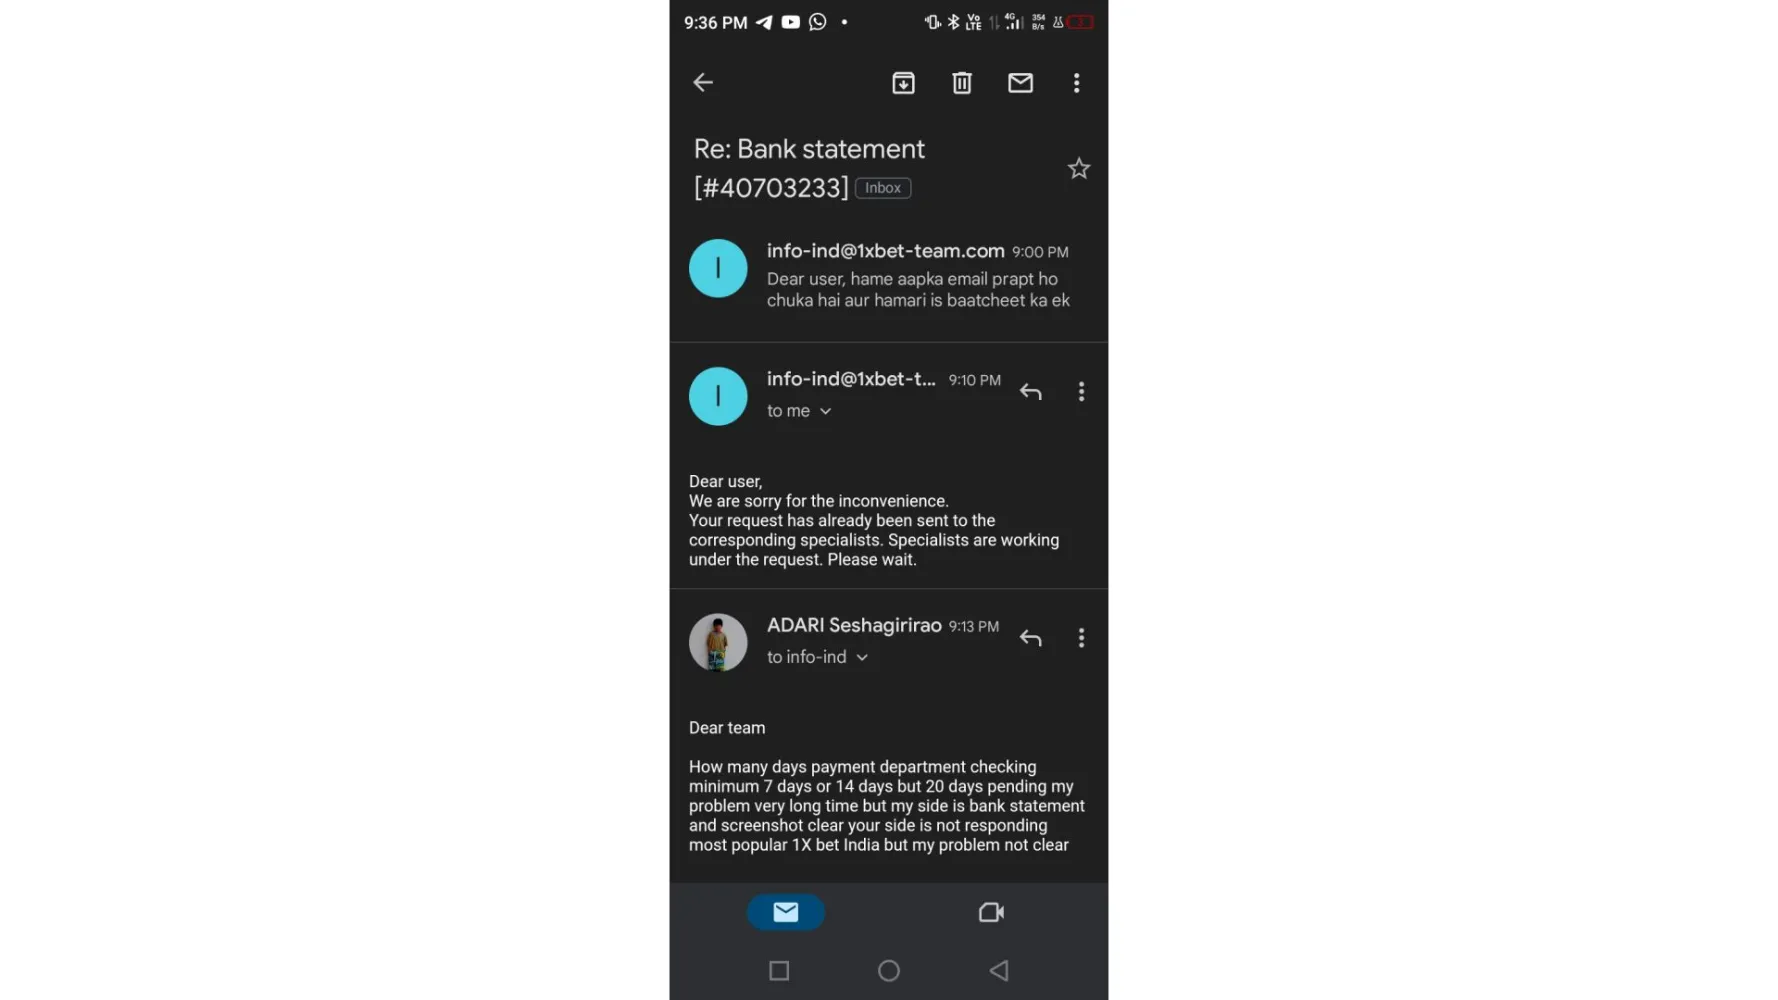This screenshot has width=1778, height=1000.
Task: Tap the info-ind sender avatar at 9:10 PM
Action: coord(718,396)
